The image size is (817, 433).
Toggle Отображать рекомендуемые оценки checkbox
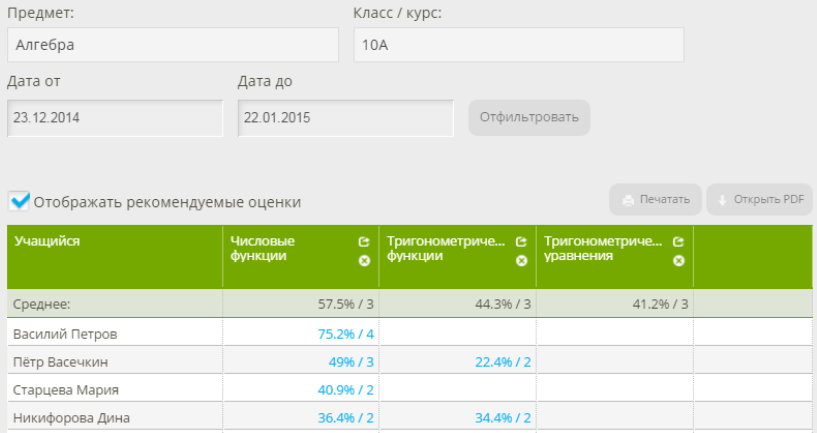19,202
